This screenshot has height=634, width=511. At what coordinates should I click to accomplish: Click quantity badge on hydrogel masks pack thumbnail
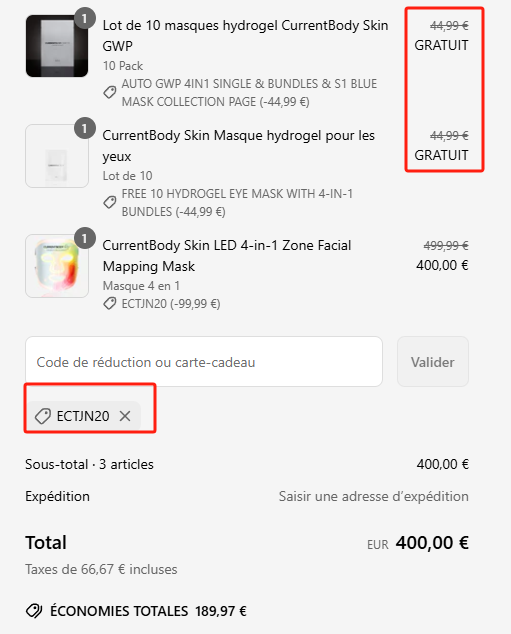coord(84,19)
